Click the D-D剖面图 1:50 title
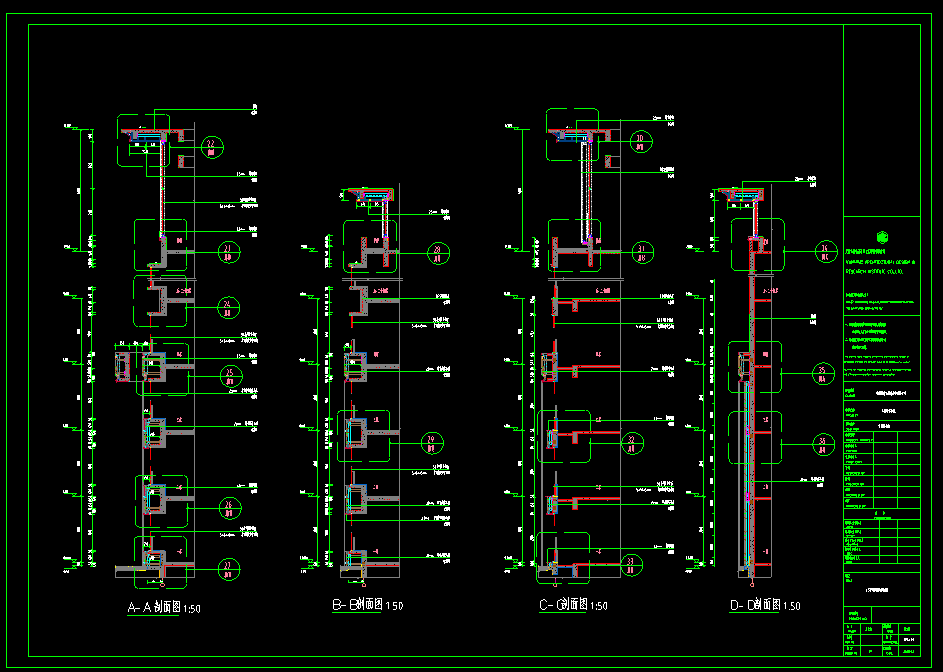The width and height of the screenshot is (943, 672). 764,605
